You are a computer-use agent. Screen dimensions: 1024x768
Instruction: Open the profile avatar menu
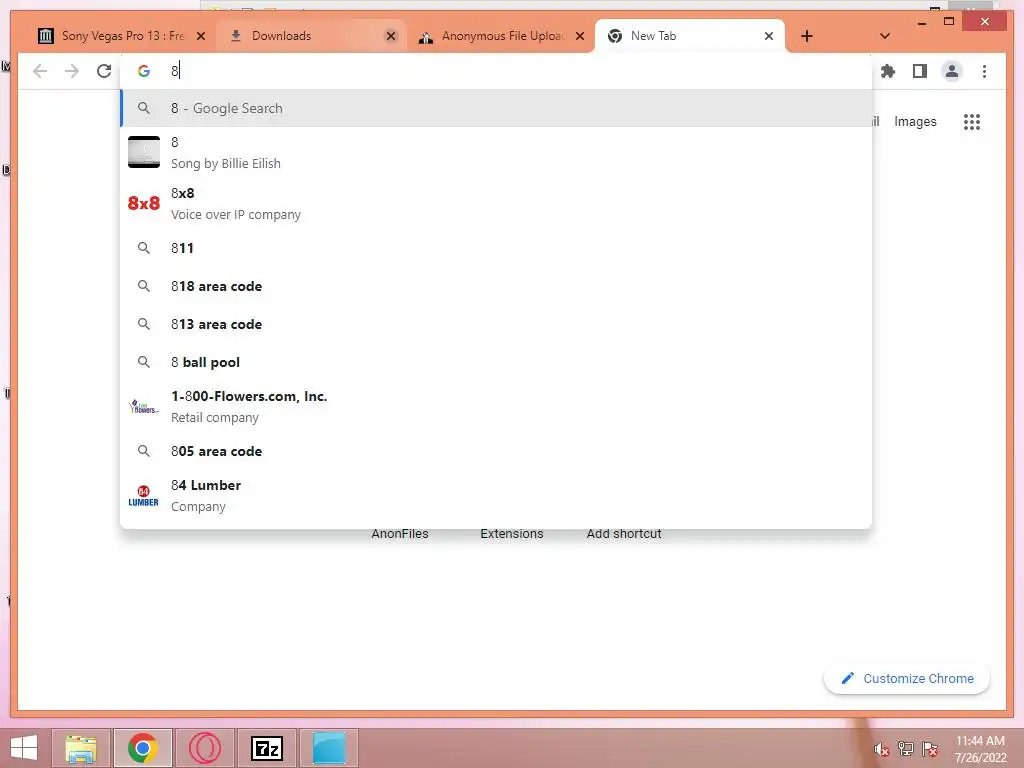952,71
